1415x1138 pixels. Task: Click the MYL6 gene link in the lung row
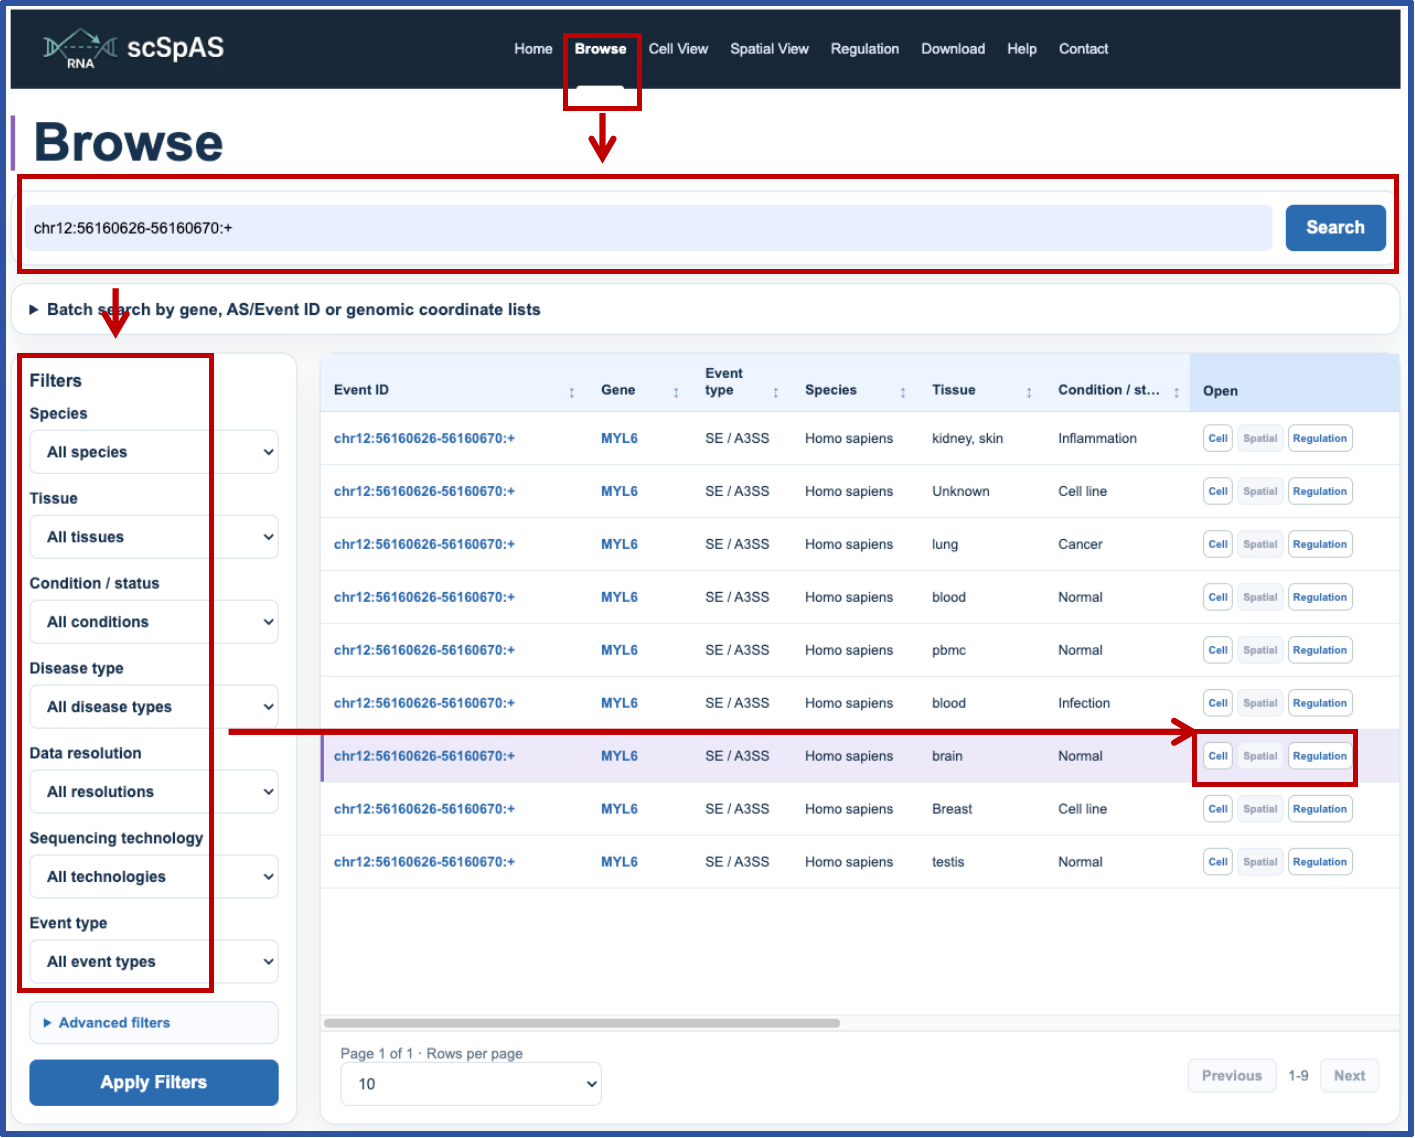pyautogui.click(x=619, y=545)
